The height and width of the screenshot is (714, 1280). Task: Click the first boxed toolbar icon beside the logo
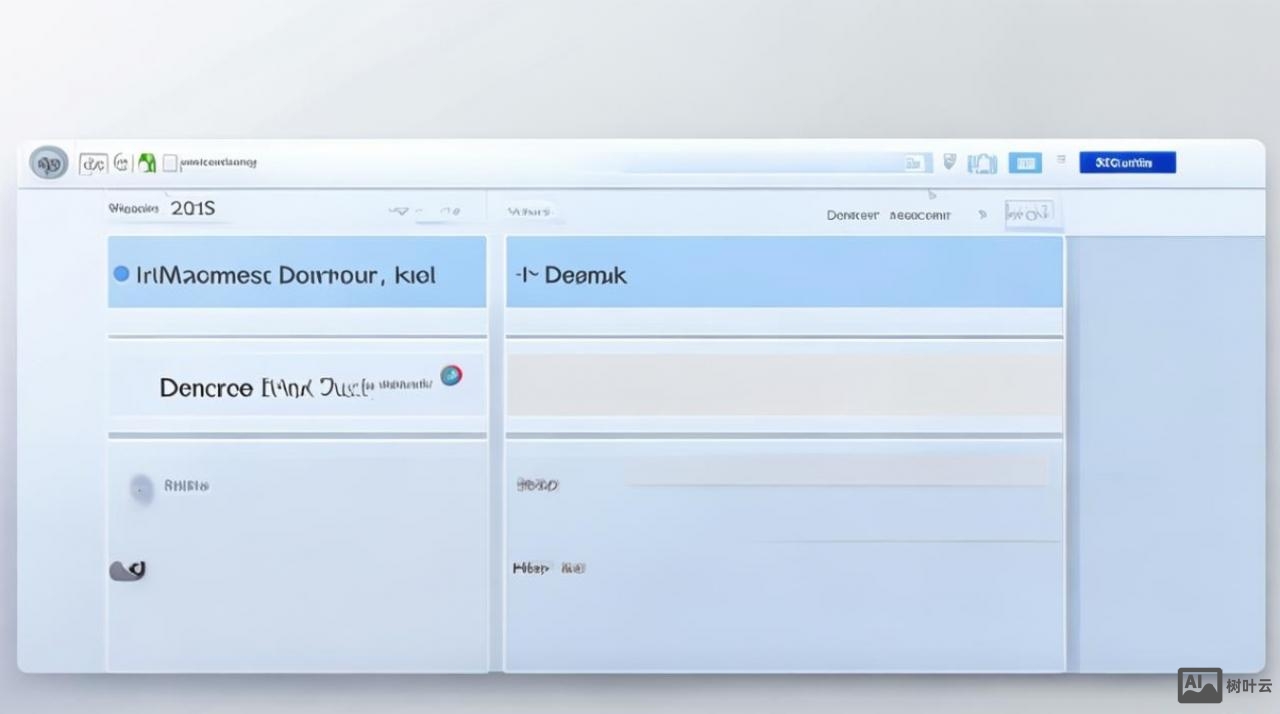(93, 163)
